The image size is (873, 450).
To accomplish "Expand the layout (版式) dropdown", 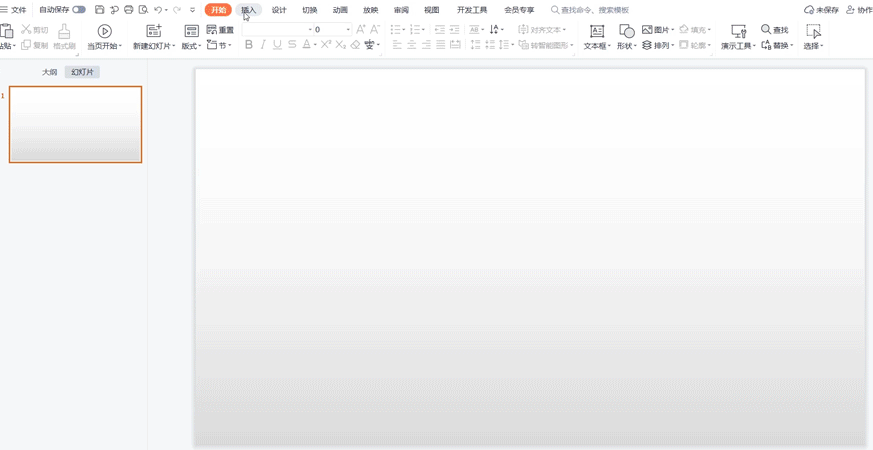I will 191,46.
